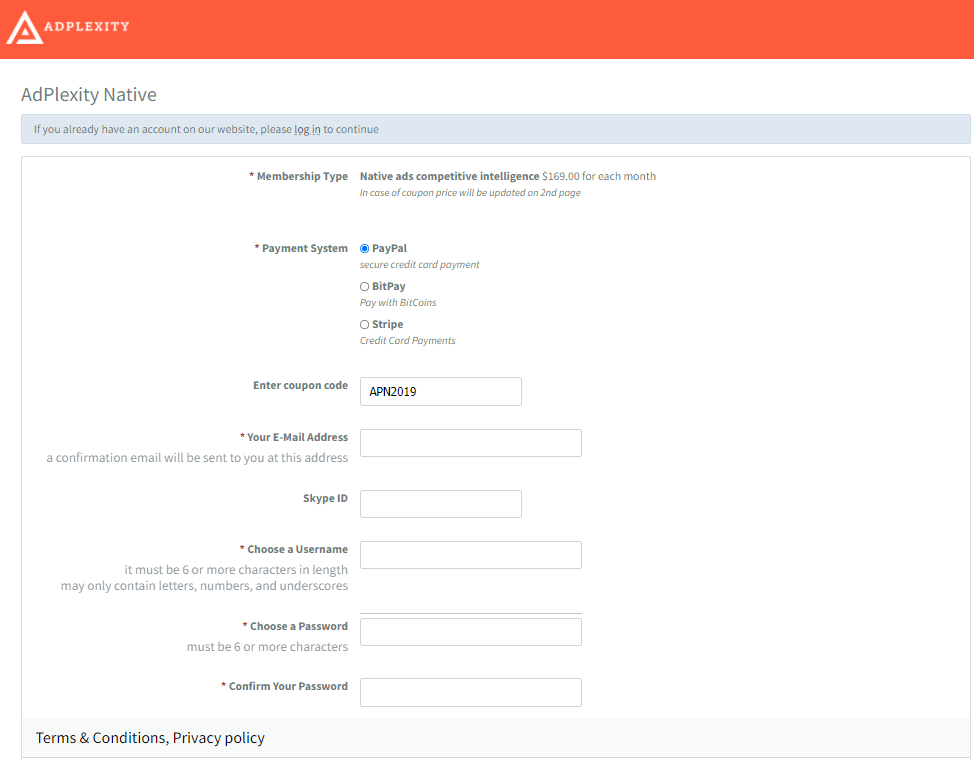The width and height of the screenshot is (974, 760).
Task: Click the "Credit Card Payments" description
Action: (x=407, y=341)
